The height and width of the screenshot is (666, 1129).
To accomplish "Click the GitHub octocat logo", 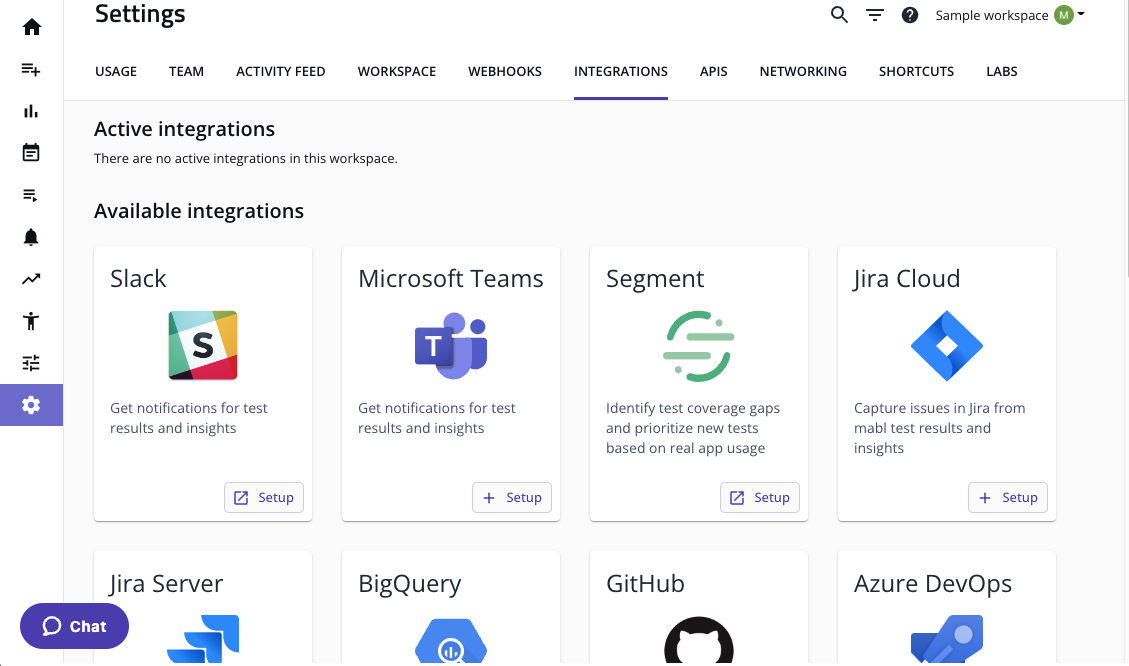I will point(698,639).
